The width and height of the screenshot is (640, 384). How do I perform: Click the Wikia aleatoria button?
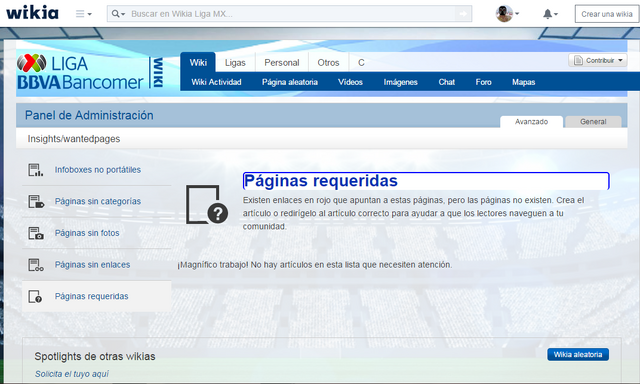click(578, 355)
